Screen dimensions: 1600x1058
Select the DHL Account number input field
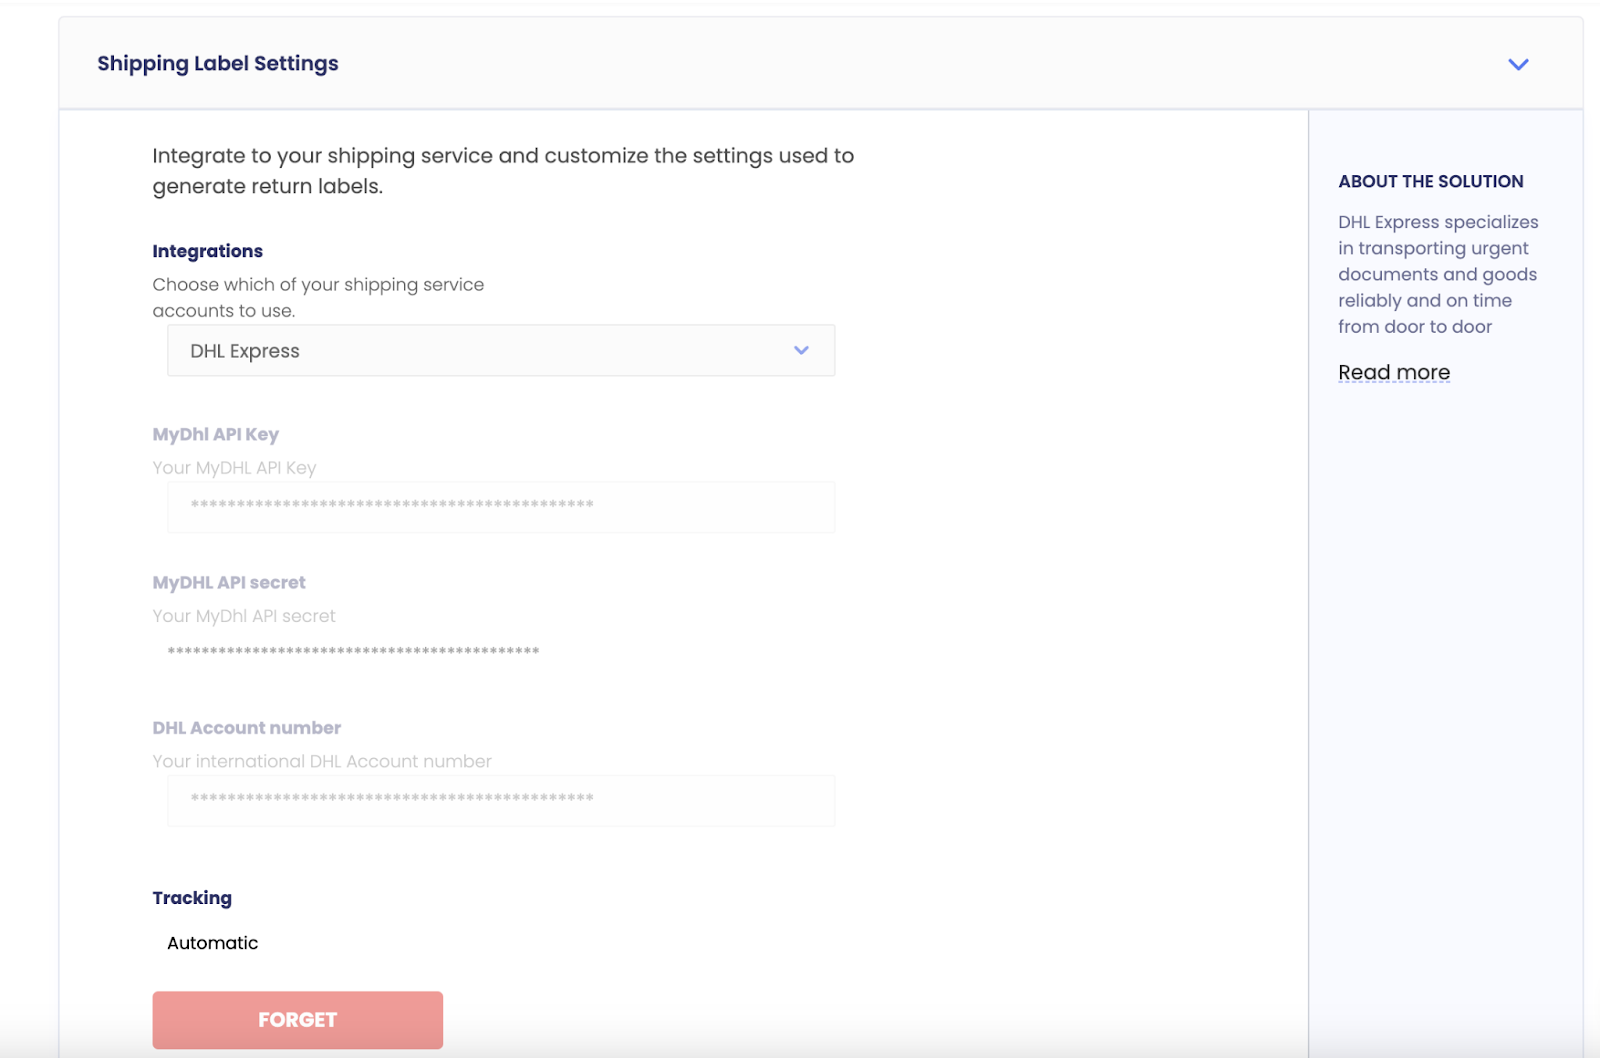coord(500,799)
